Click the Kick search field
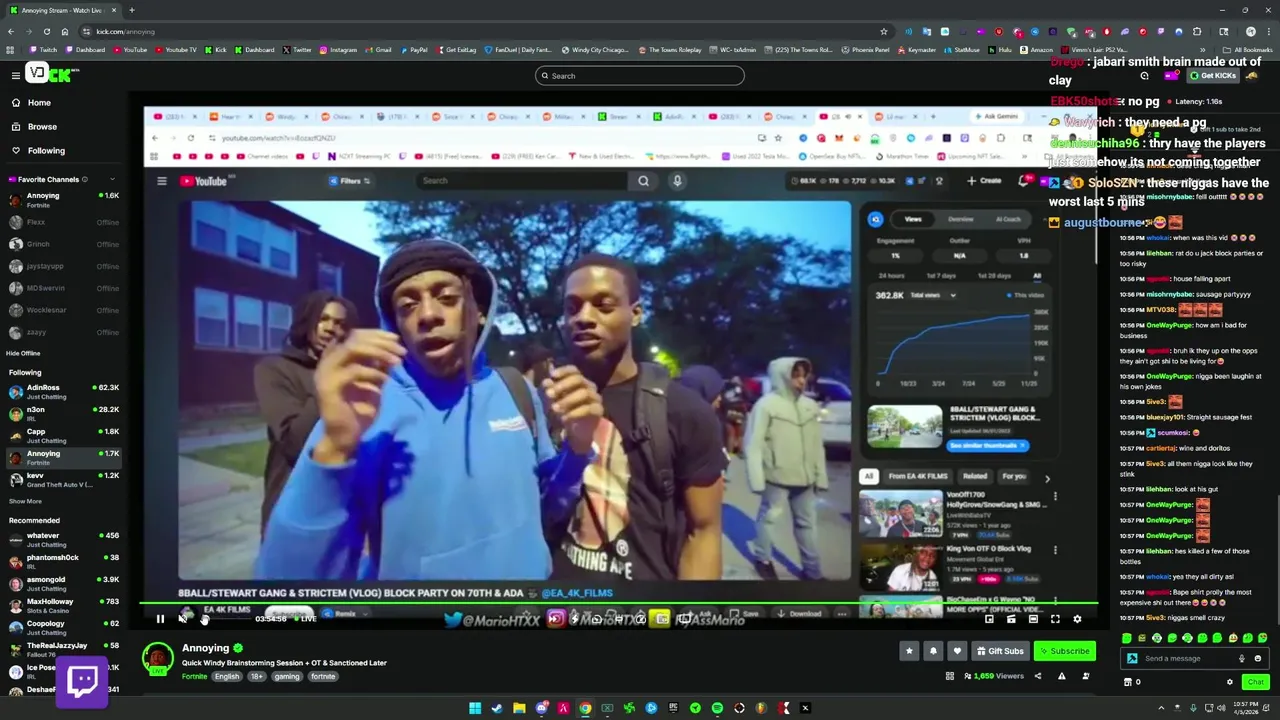This screenshot has height=720, width=1280. coord(640,75)
